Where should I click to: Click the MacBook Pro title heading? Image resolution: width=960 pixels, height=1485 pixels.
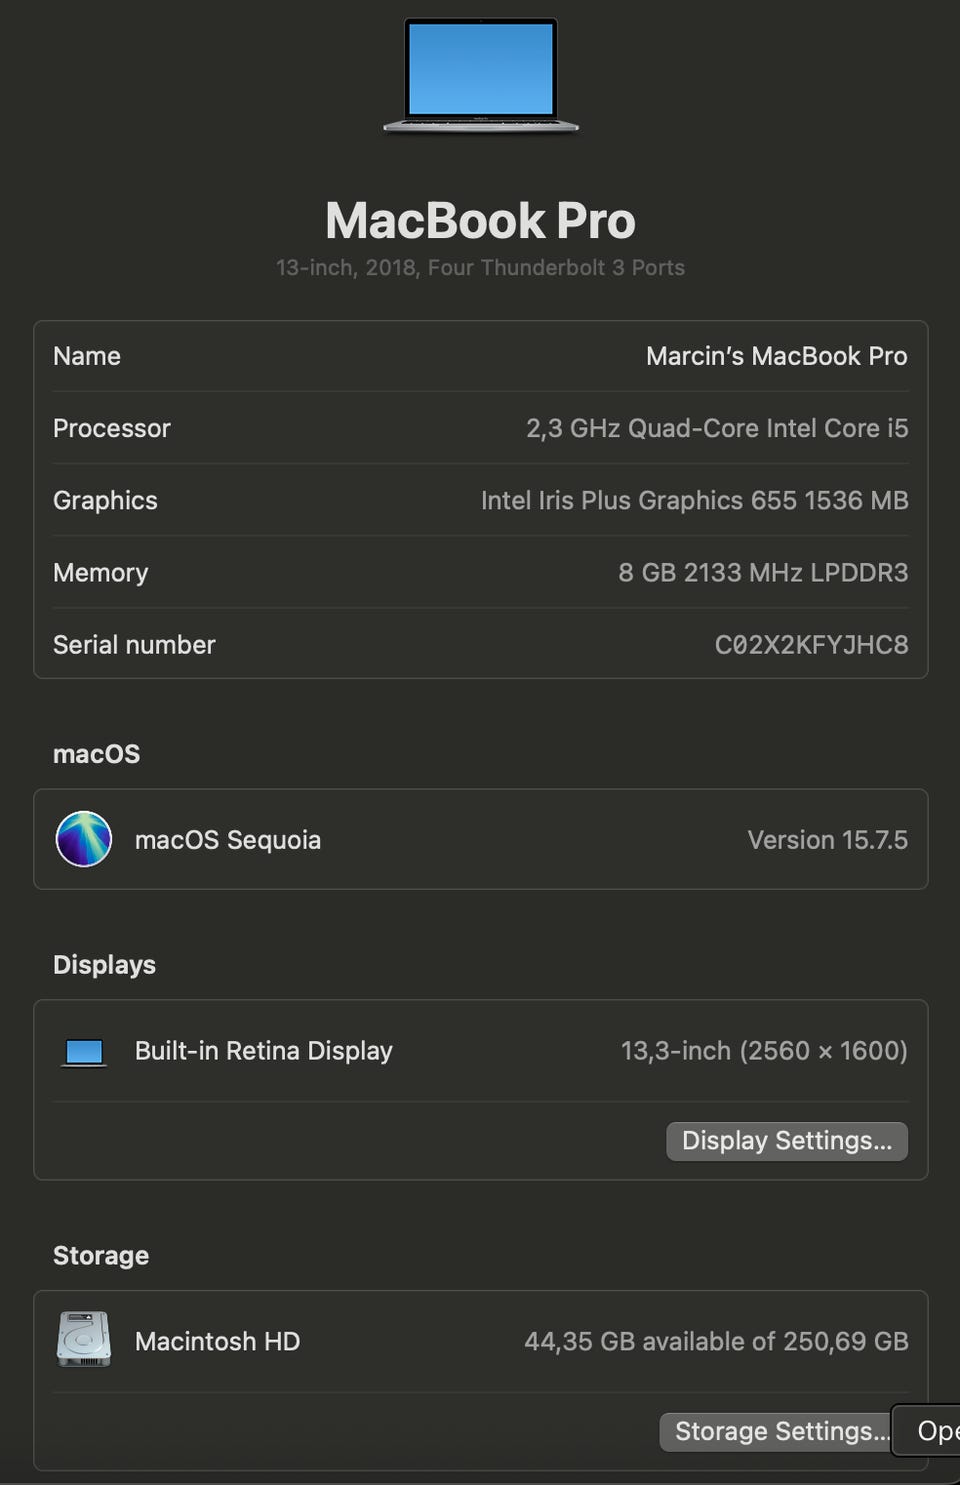[x=480, y=221]
